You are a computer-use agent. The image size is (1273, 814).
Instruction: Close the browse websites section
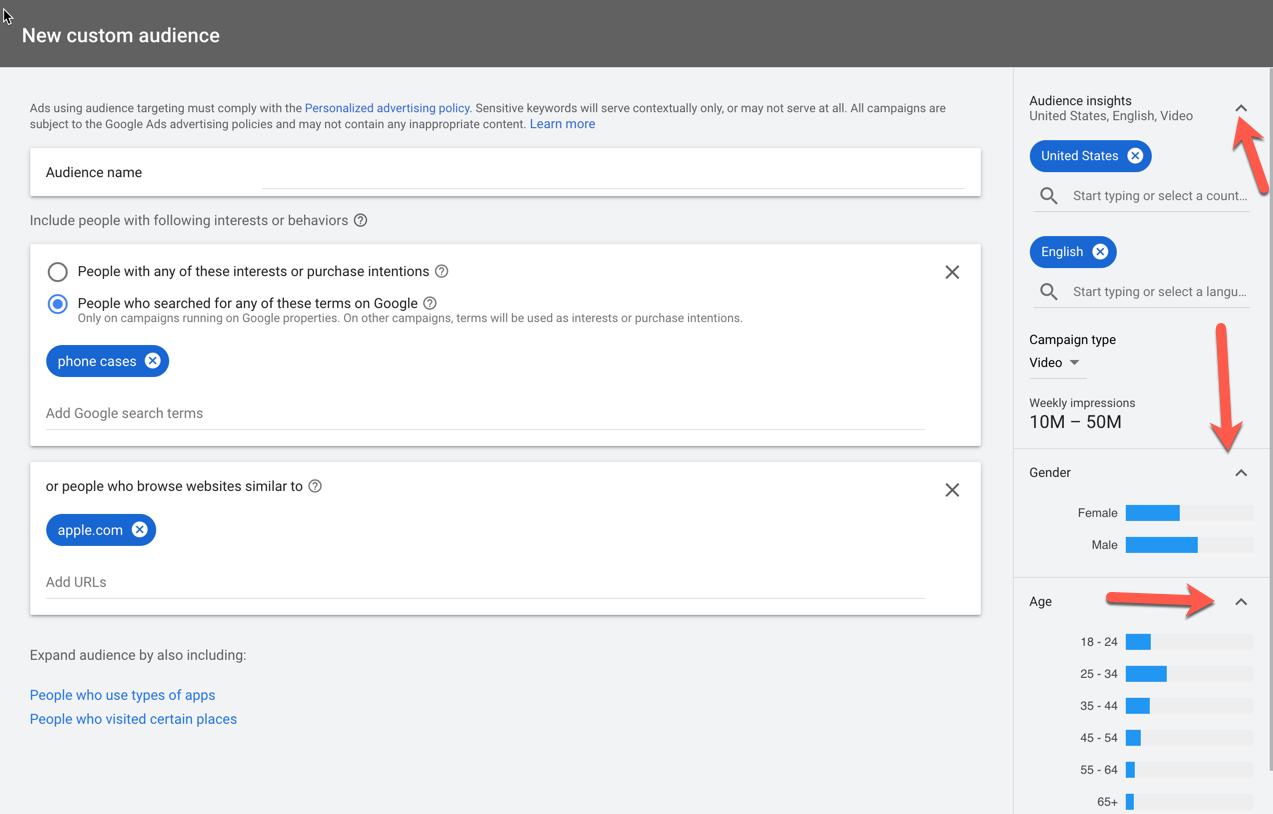click(952, 490)
